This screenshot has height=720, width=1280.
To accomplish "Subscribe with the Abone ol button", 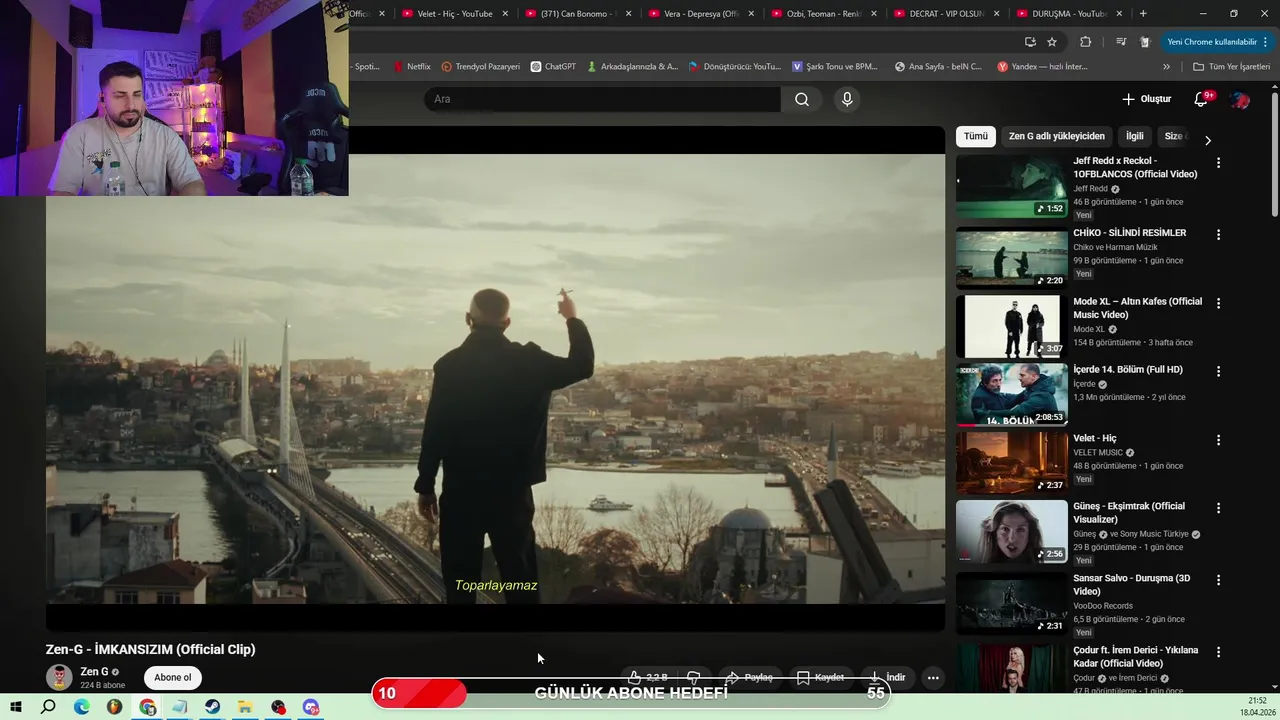I will [172, 677].
